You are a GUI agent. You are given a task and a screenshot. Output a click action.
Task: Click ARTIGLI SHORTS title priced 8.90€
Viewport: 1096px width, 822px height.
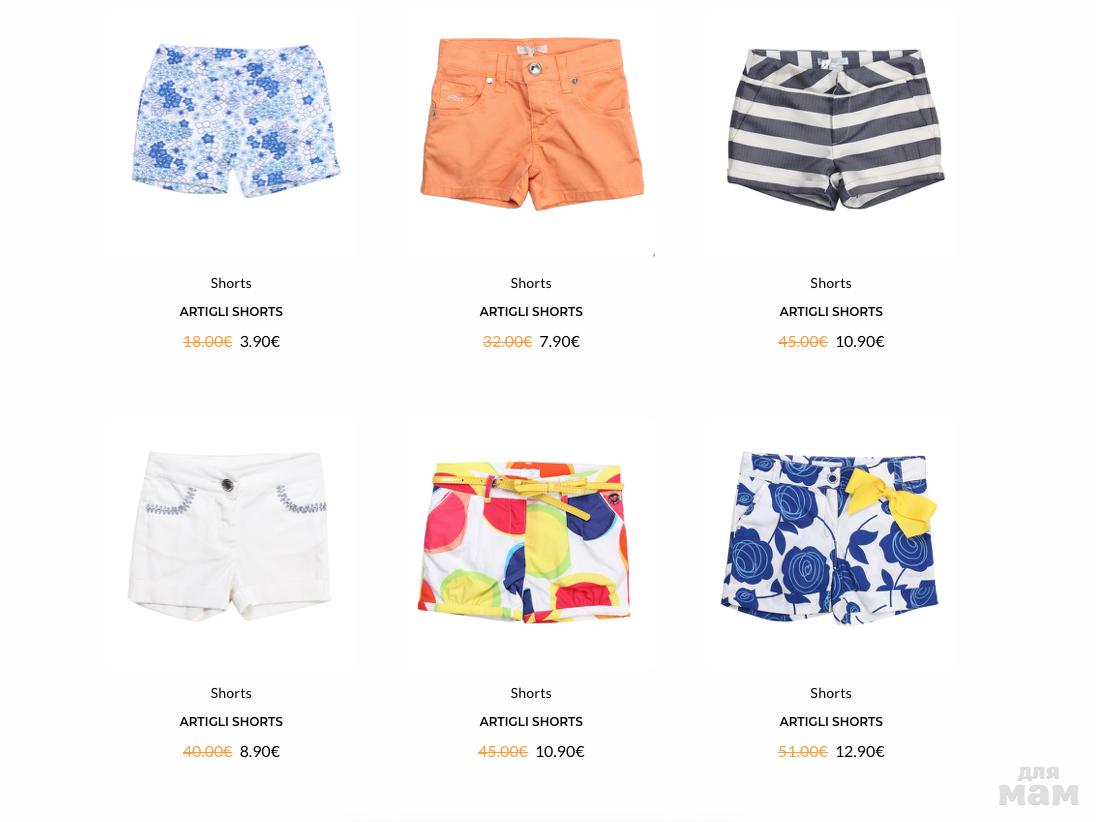click(x=231, y=721)
